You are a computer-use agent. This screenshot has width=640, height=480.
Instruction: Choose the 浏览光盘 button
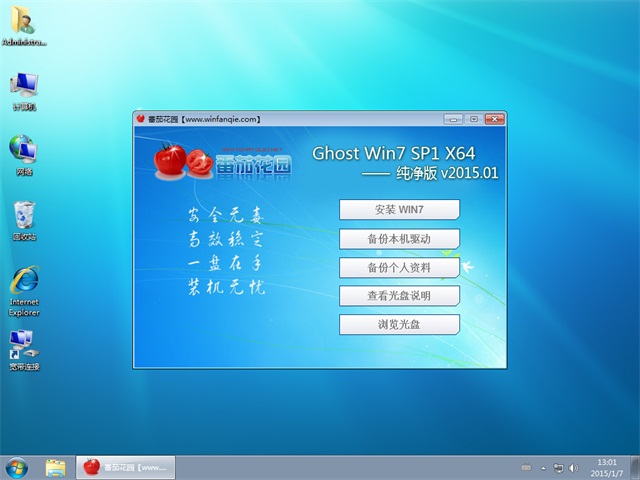[x=399, y=325]
